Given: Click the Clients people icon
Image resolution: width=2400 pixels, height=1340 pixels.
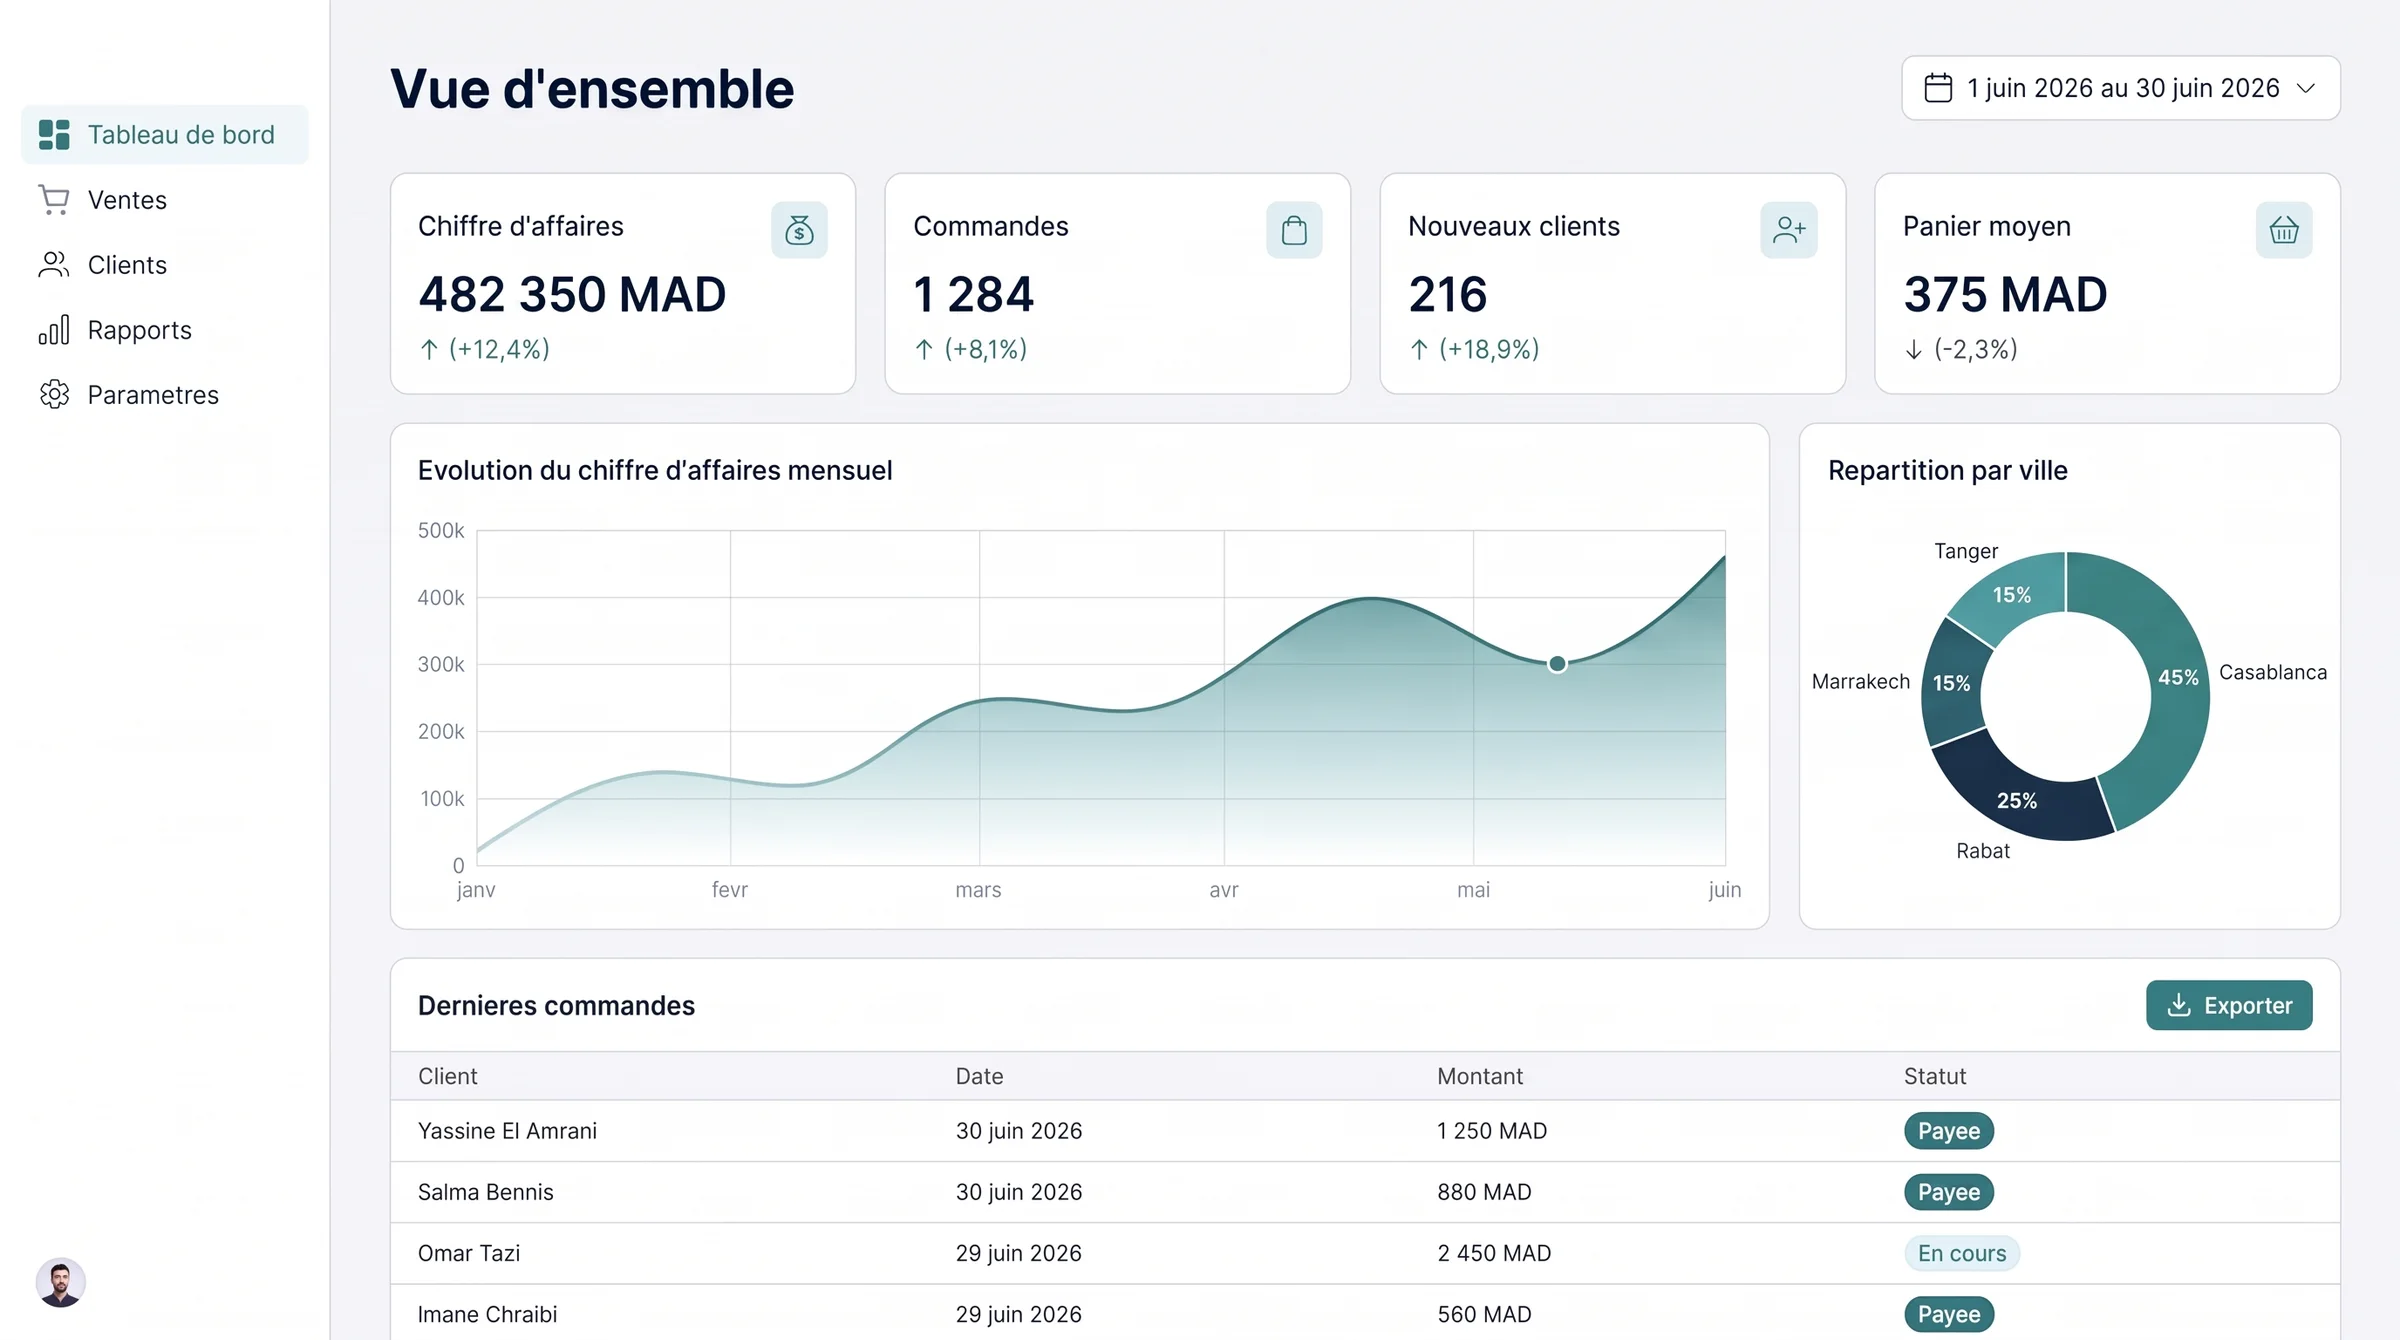Looking at the screenshot, I should (x=54, y=265).
